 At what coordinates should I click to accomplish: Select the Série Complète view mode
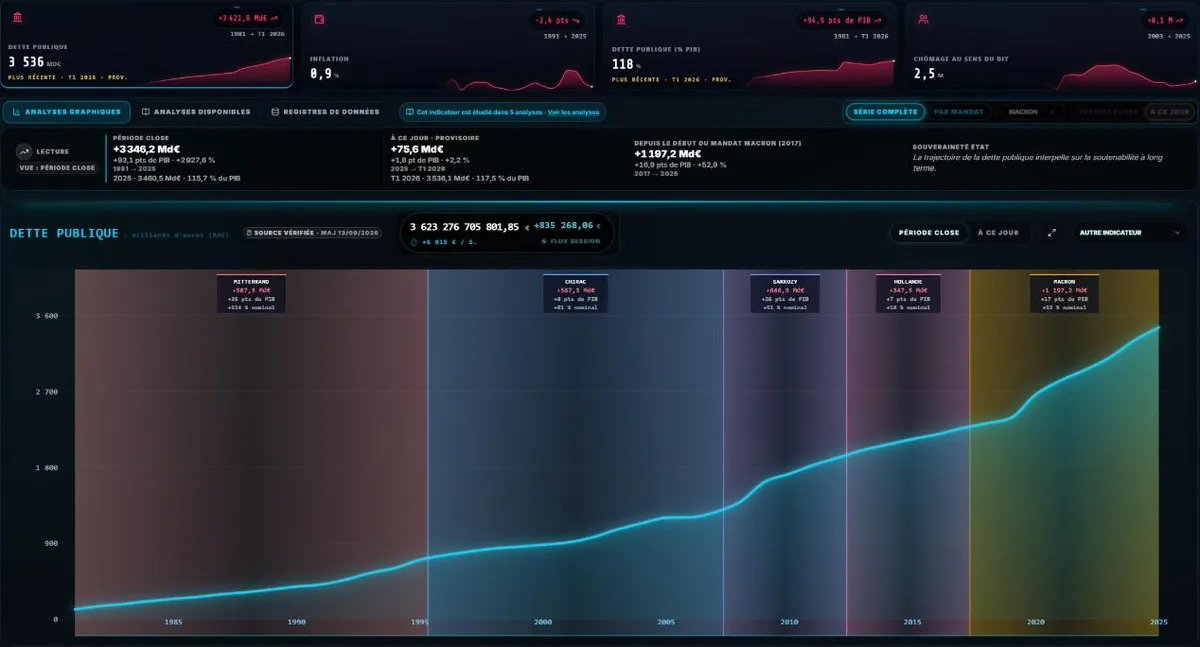pos(885,112)
